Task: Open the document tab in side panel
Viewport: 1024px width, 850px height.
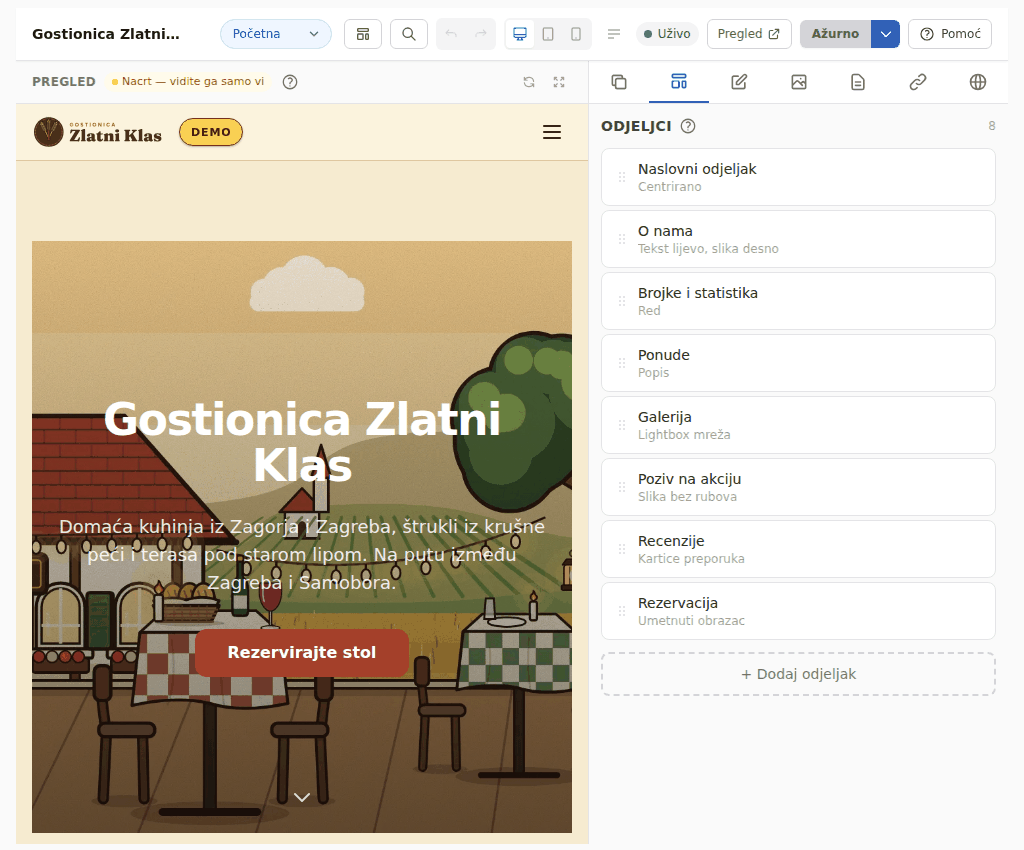Action: pos(858,82)
